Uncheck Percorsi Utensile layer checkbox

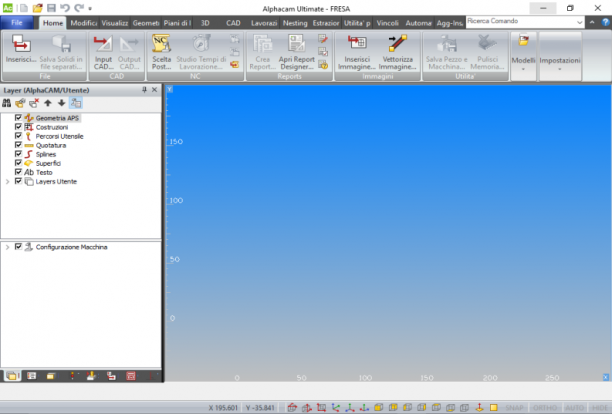click(x=18, y=136)
